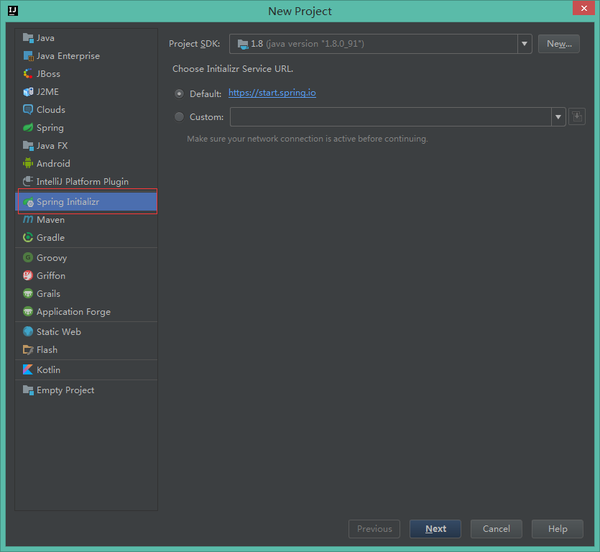Select the Groovy label
This screenshot has height=552, width=600.
point(52,258)
